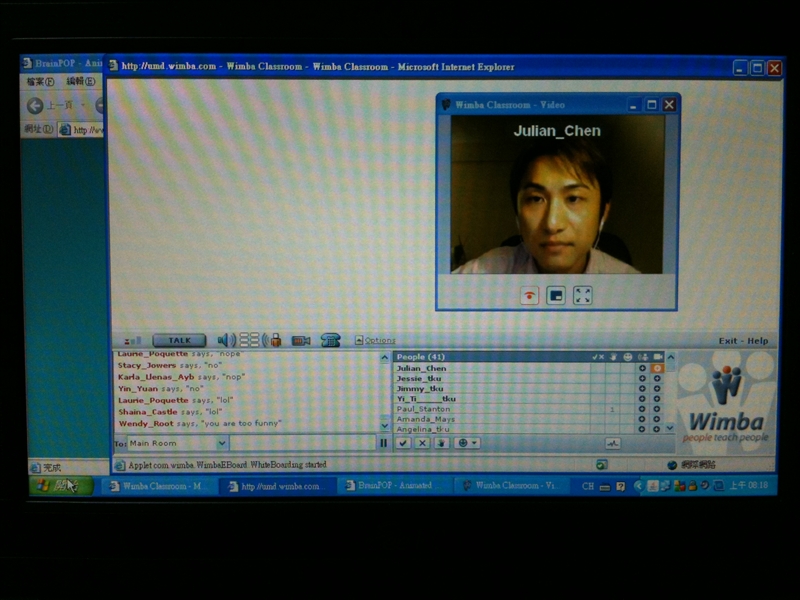Viewport: 800px width, 600px height.
Task: Switch video to picture-in-picture view
Action: tap(556, 295)
